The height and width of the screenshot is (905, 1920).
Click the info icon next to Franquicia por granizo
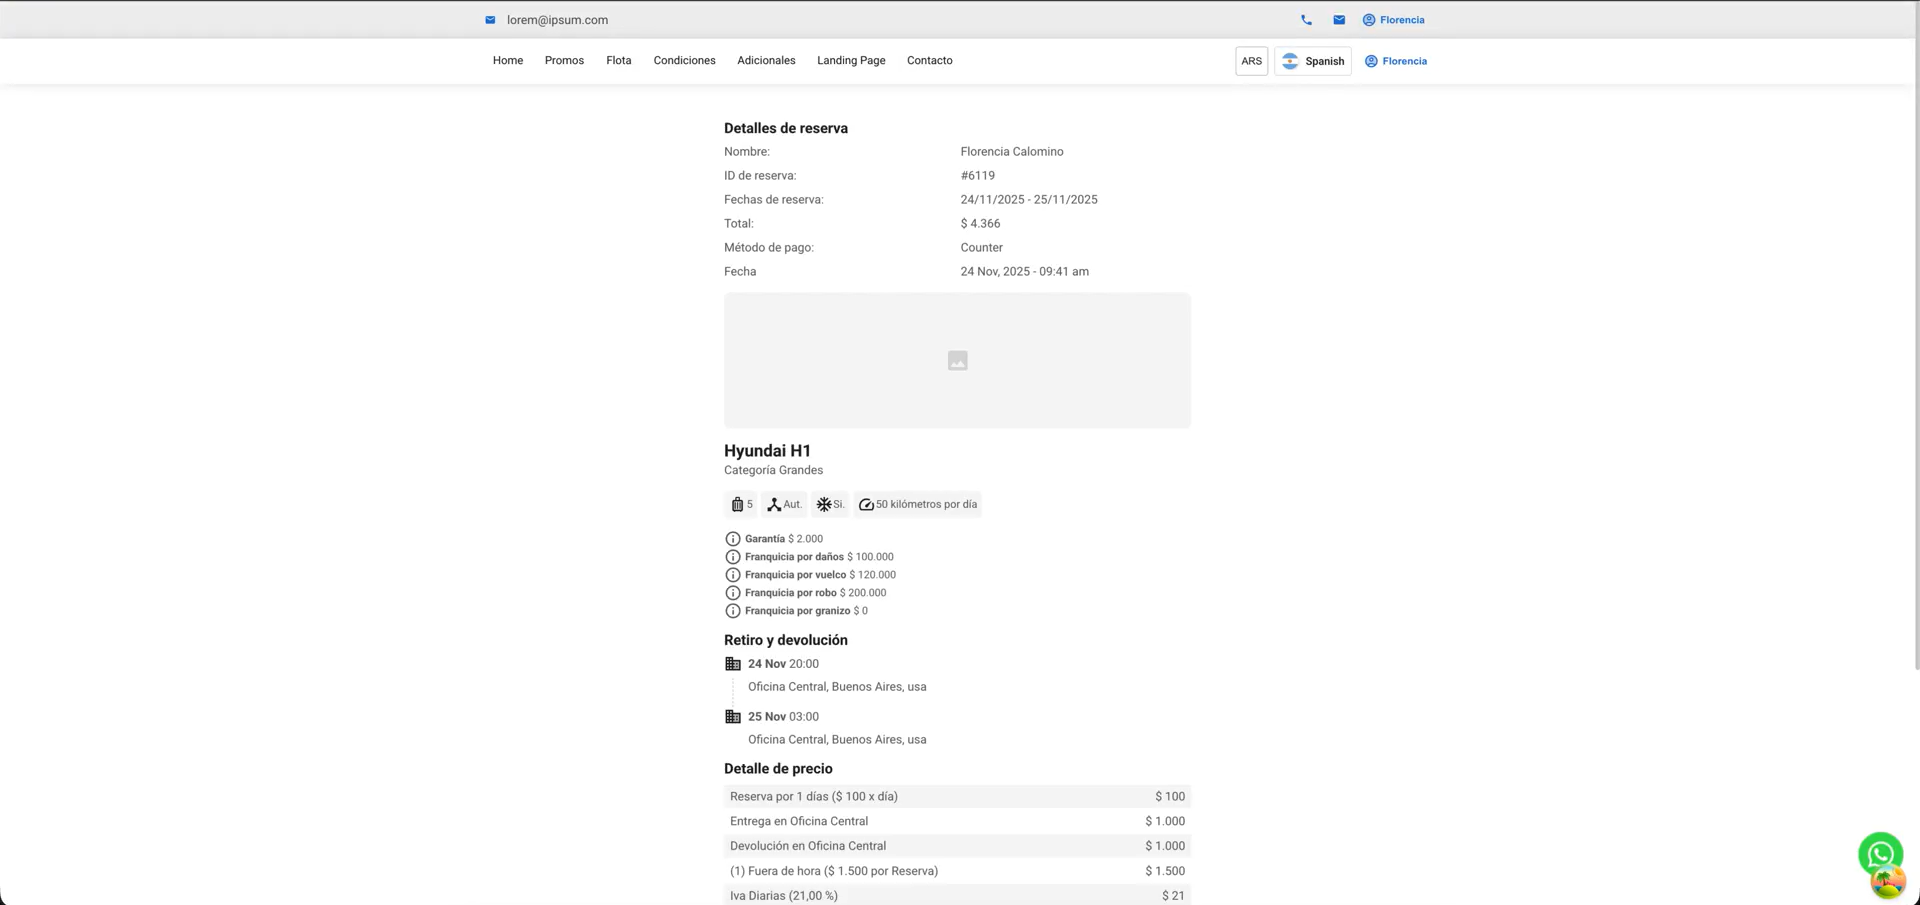[733, 611]
